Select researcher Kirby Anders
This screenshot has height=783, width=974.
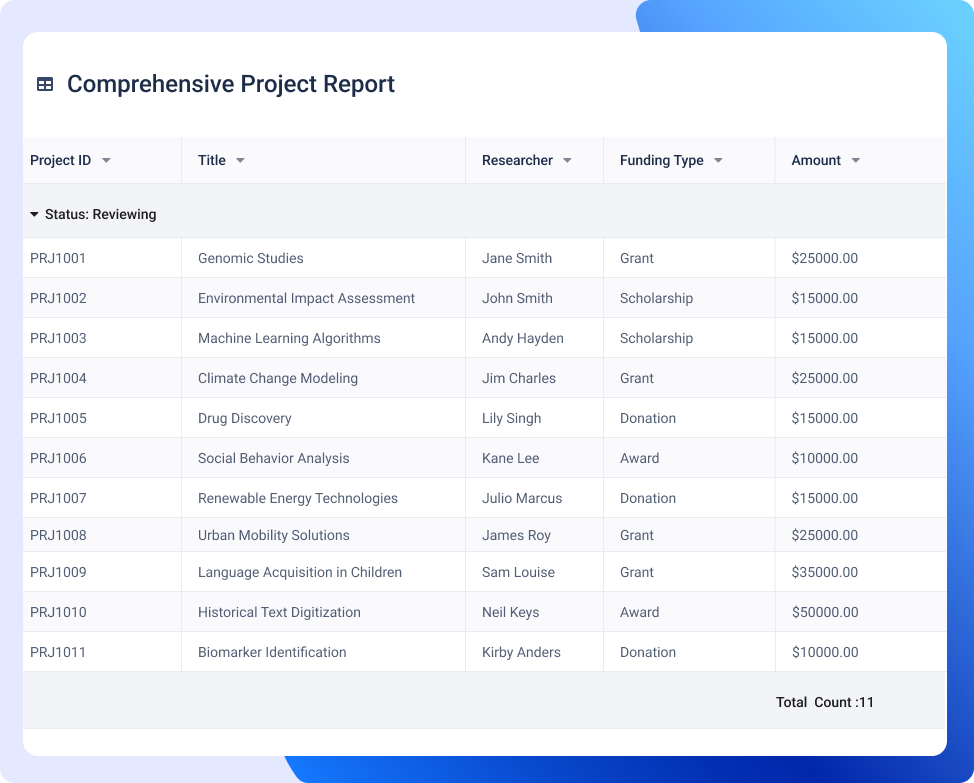(x=521, y=653)
